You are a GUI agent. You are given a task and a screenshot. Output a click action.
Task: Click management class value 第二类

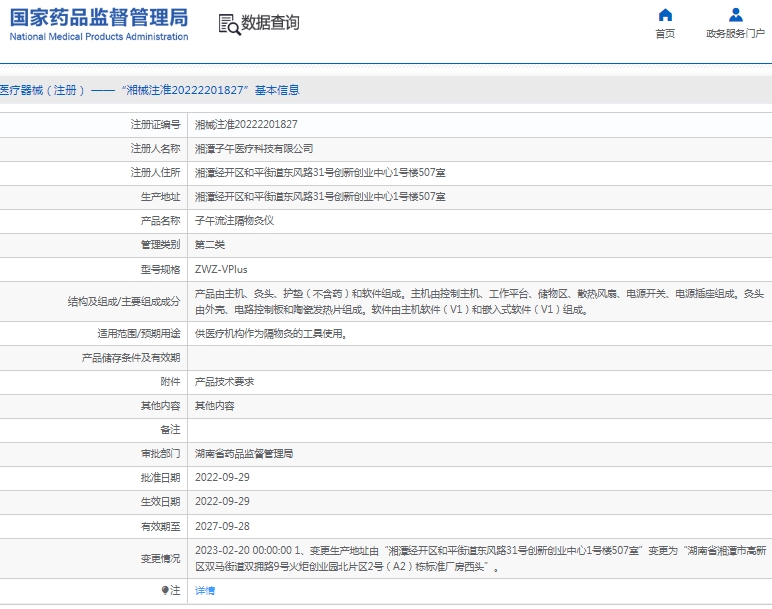point(210,245)
